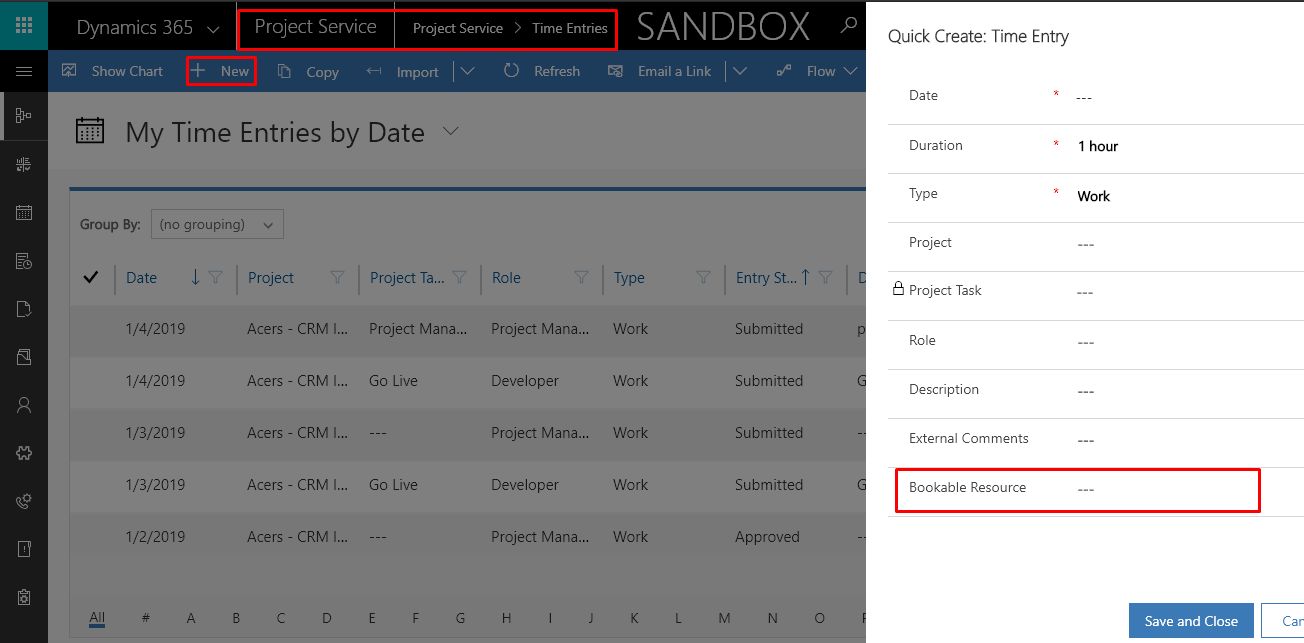Image resolution: width=1304 pixels, height=643 pixels.
Task: Click the Copy command
Action: point(308,71)
